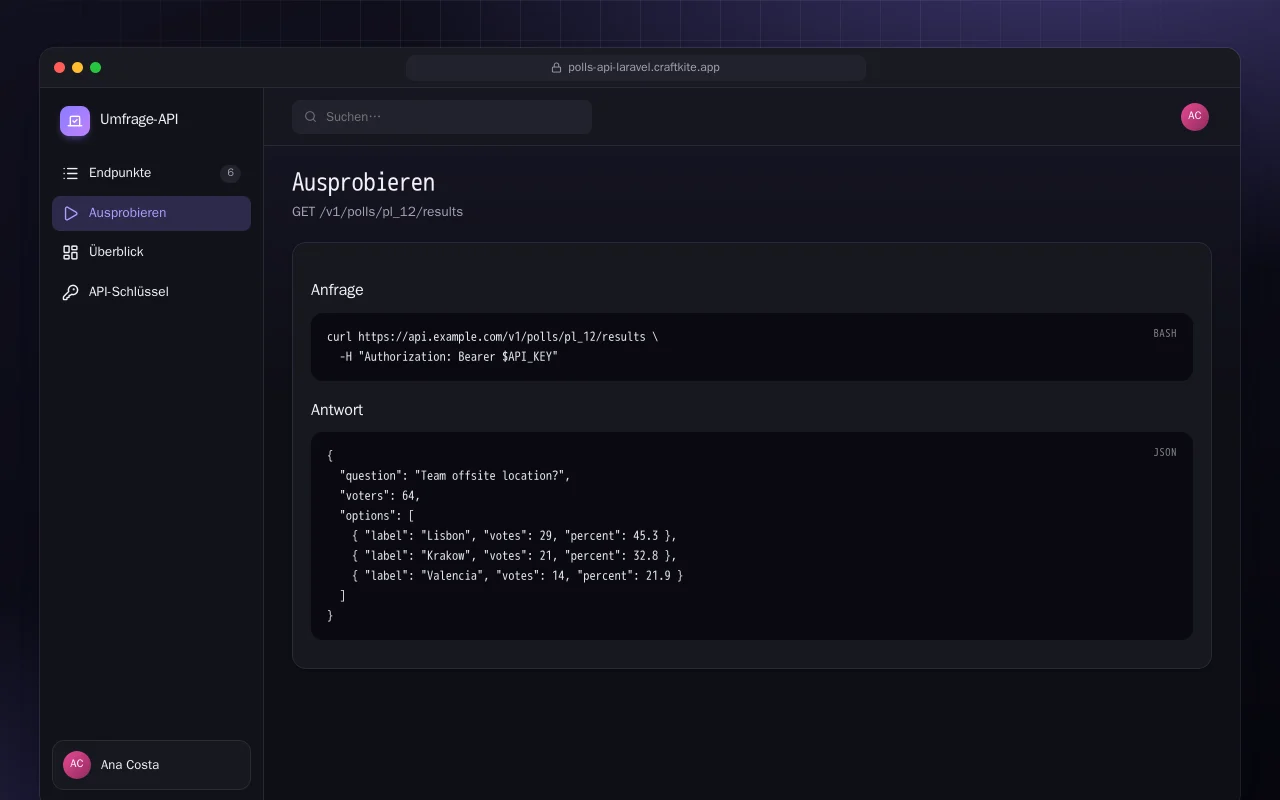Click the "voters": 64 line

point(380,496)
